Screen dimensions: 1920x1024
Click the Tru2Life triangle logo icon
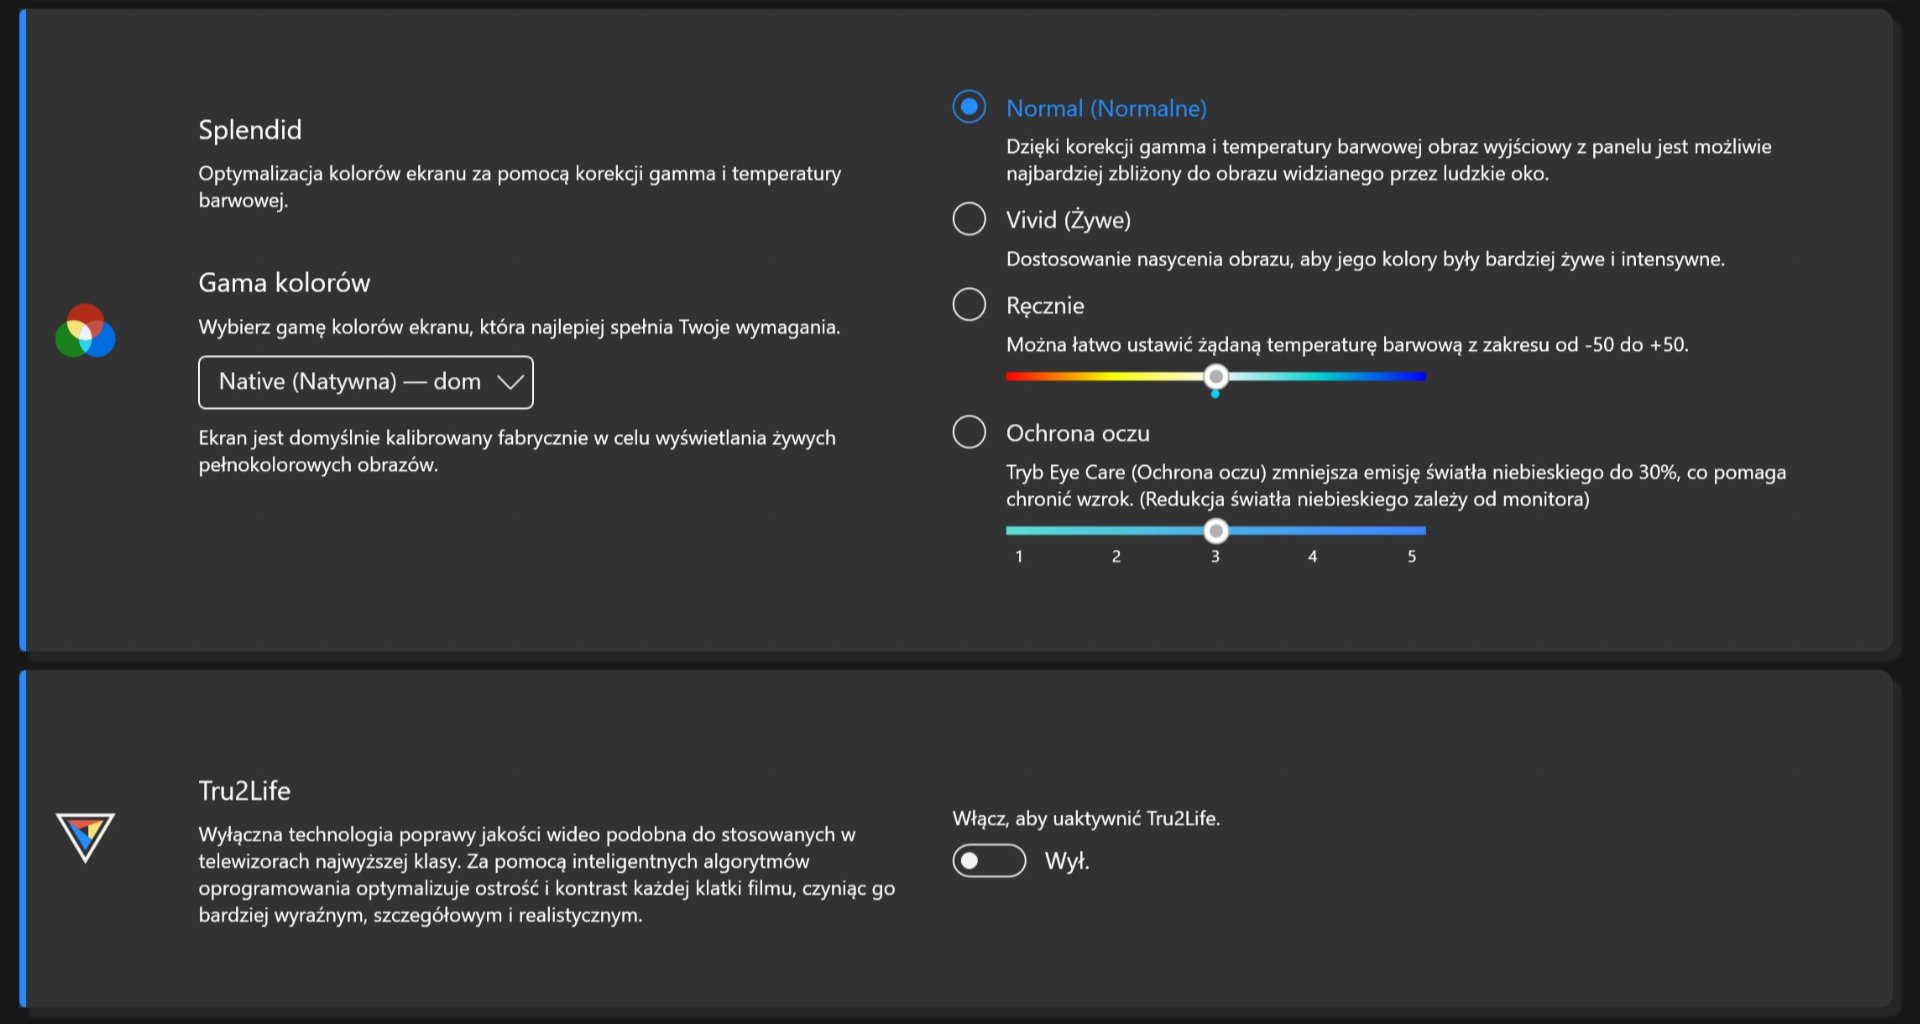pos(85,837)
